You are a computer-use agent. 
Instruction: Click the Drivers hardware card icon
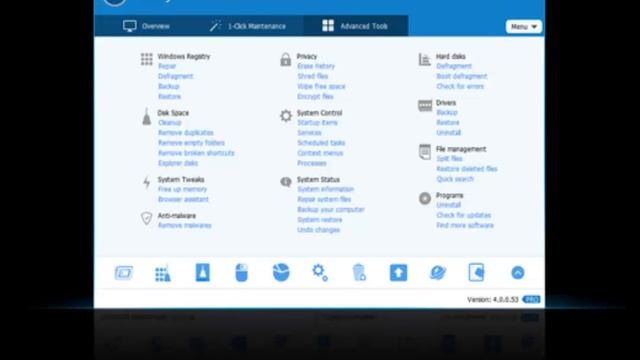point(425,106)
